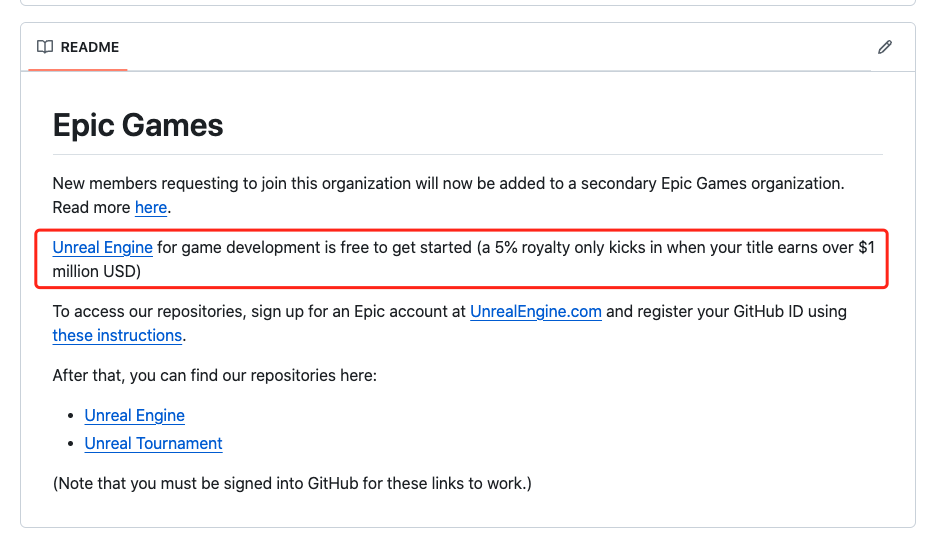
Task: Visit the UnrealEngine.com link
Action: tap(536, 311)
